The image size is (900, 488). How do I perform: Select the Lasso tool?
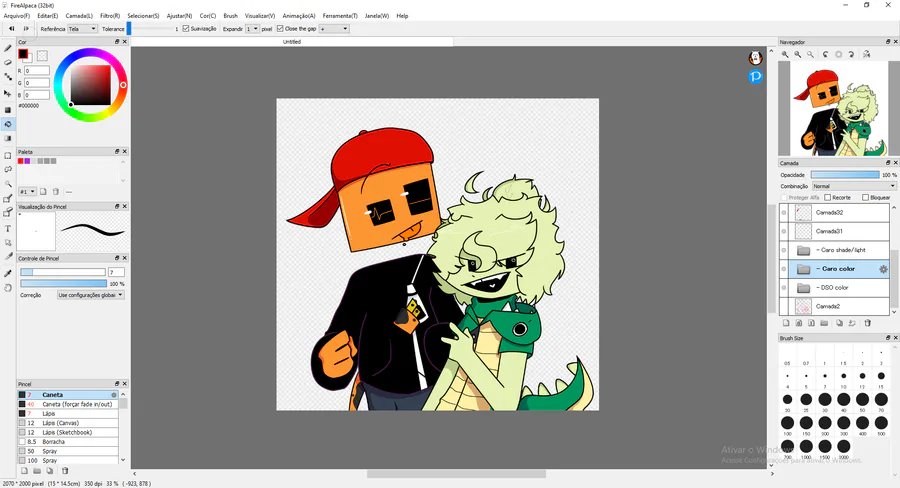8,169
